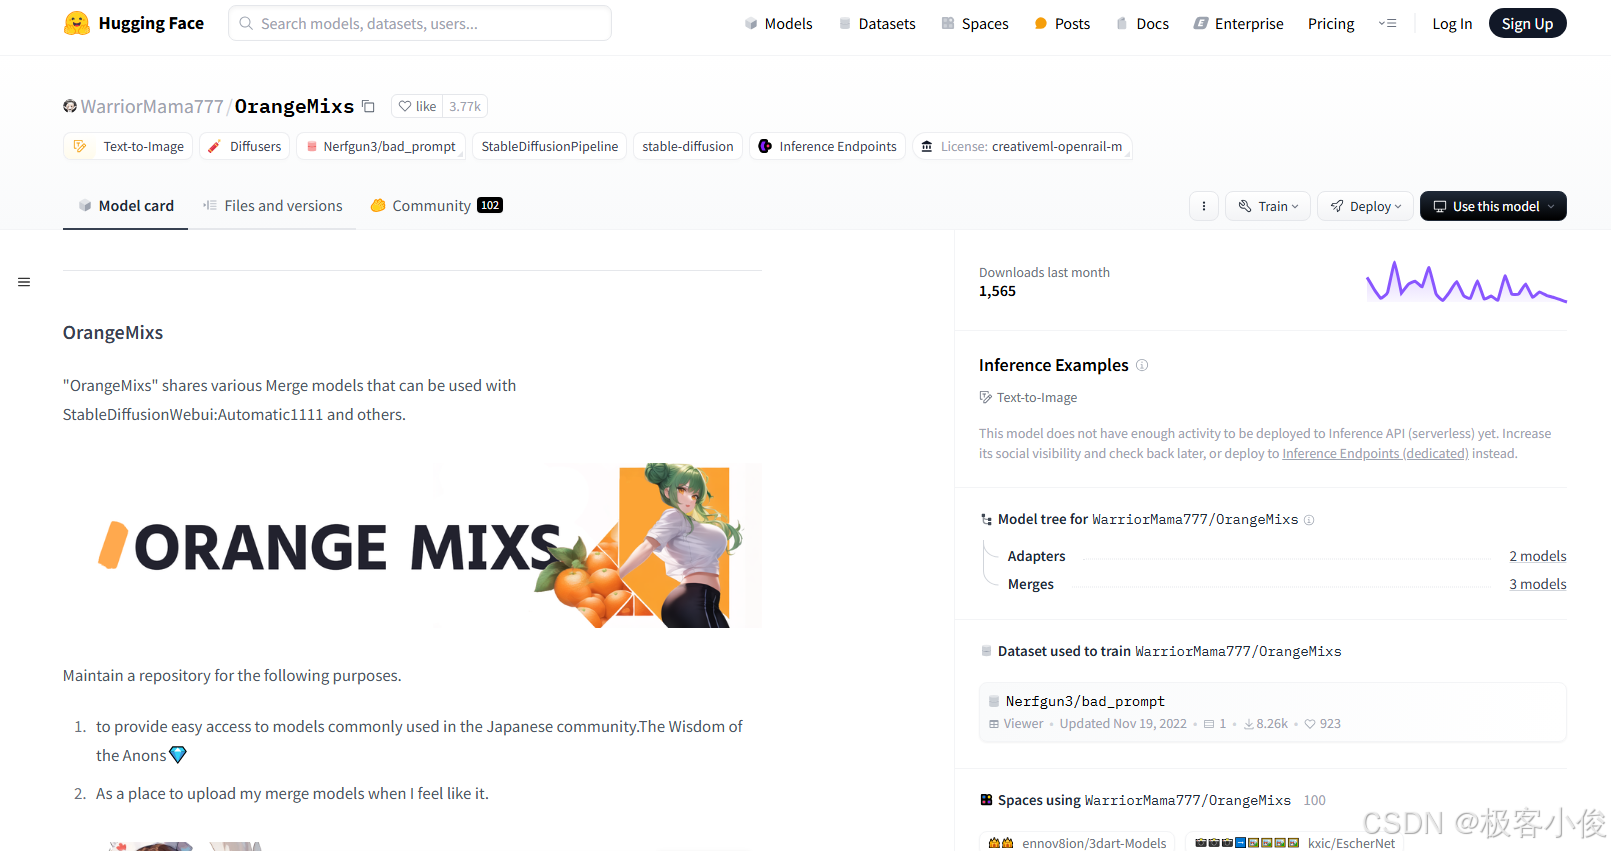
Task: Click Log In
Action: (1452, 23)
